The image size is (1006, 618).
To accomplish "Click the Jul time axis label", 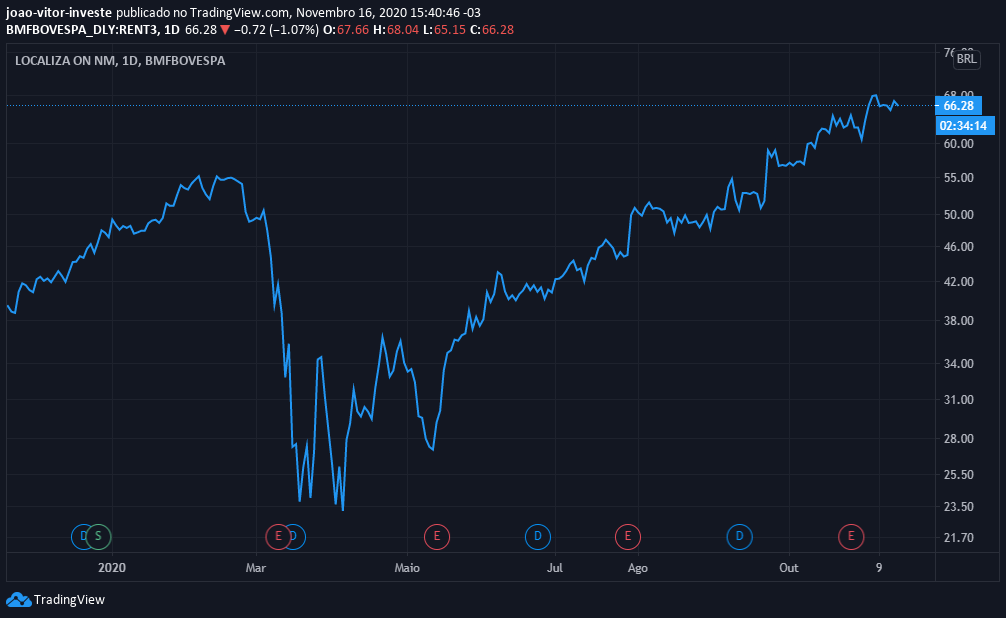I will [555, 567].
